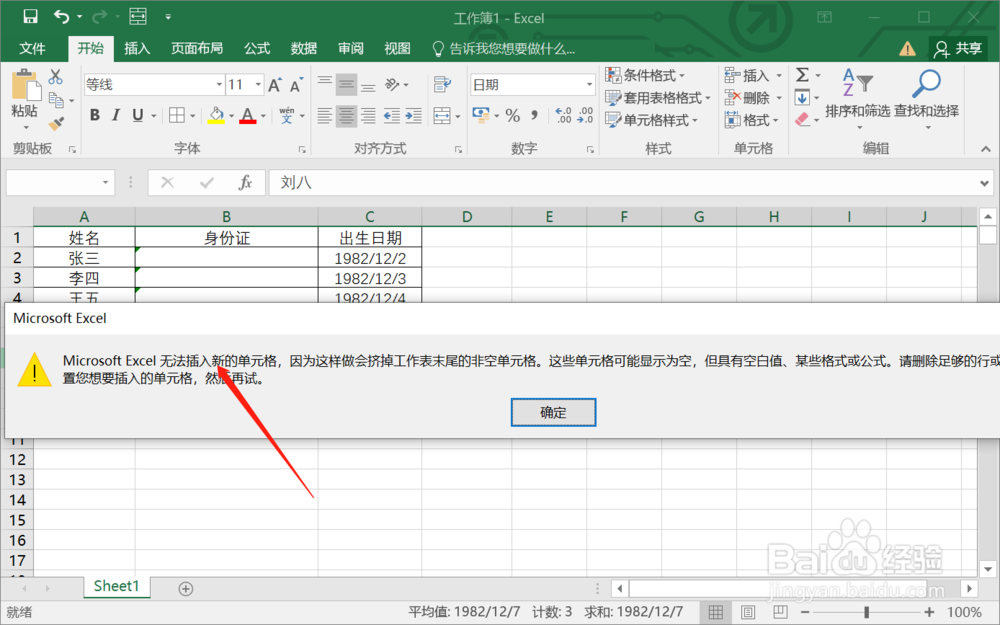
Task: Toggle Italic formatting
Action: pos(115,115)
